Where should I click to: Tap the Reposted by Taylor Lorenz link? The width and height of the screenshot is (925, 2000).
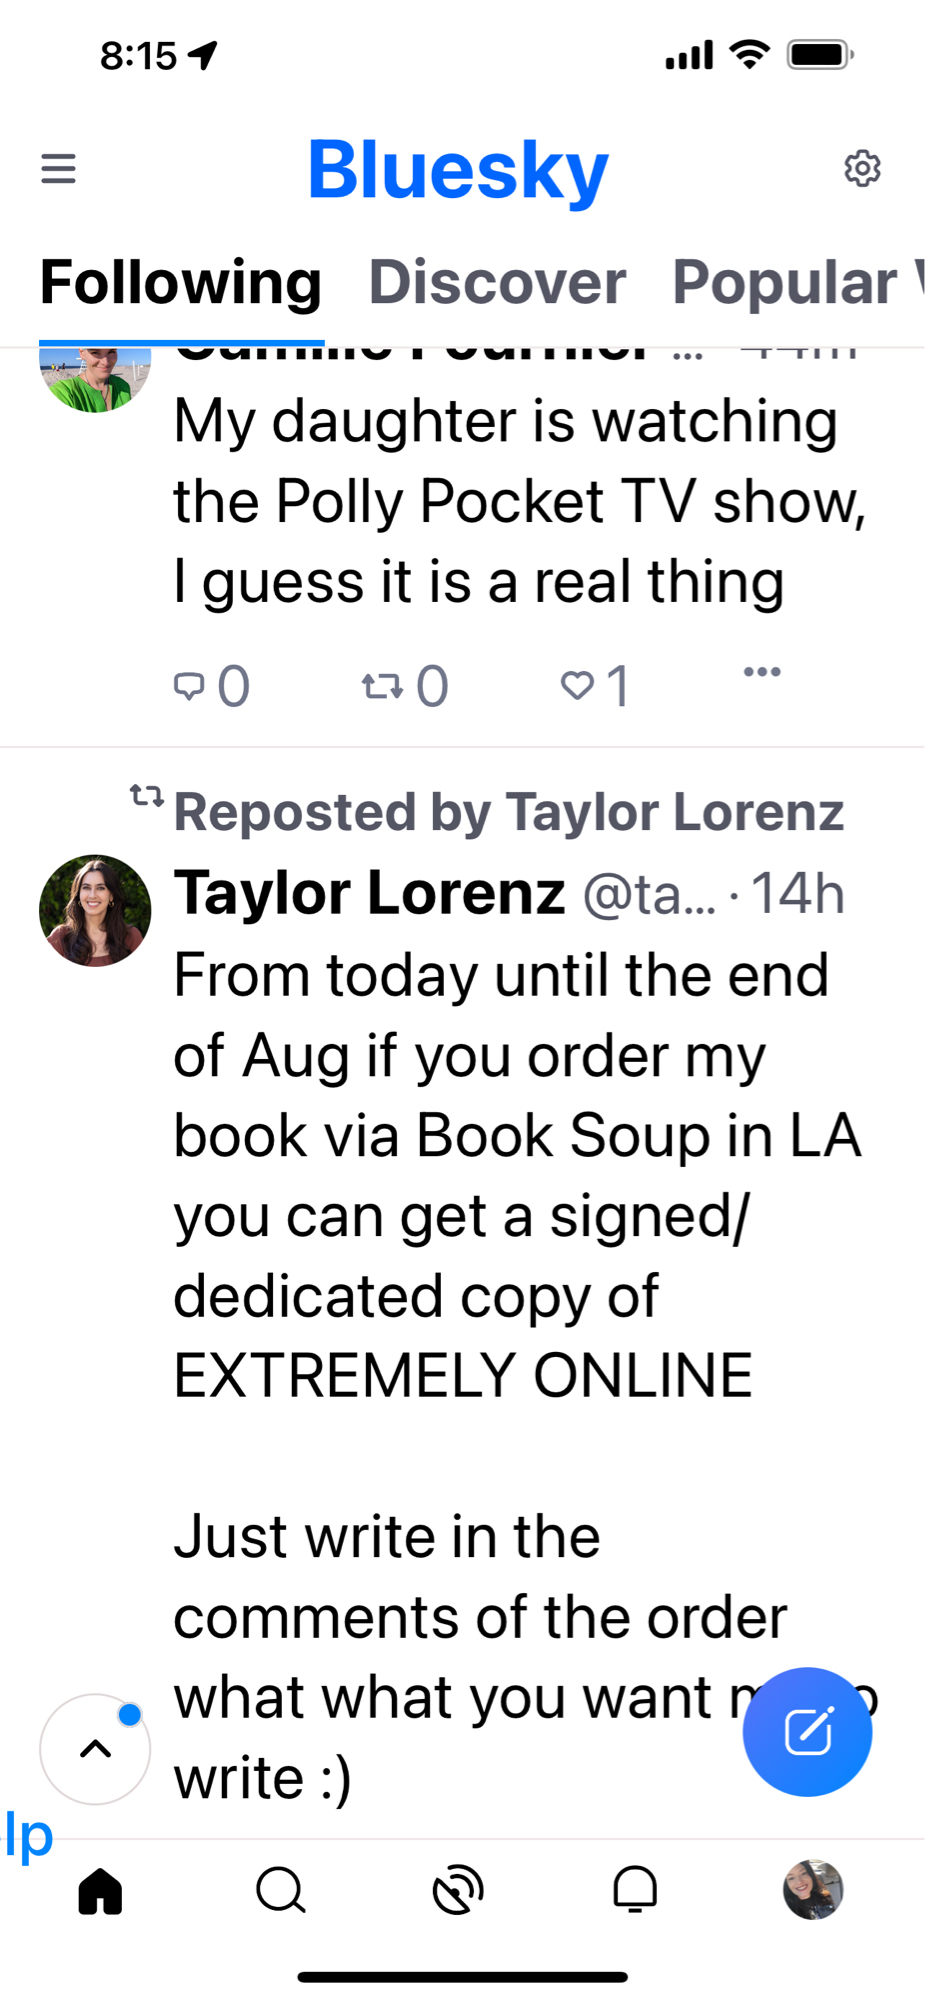click(508, 811)
